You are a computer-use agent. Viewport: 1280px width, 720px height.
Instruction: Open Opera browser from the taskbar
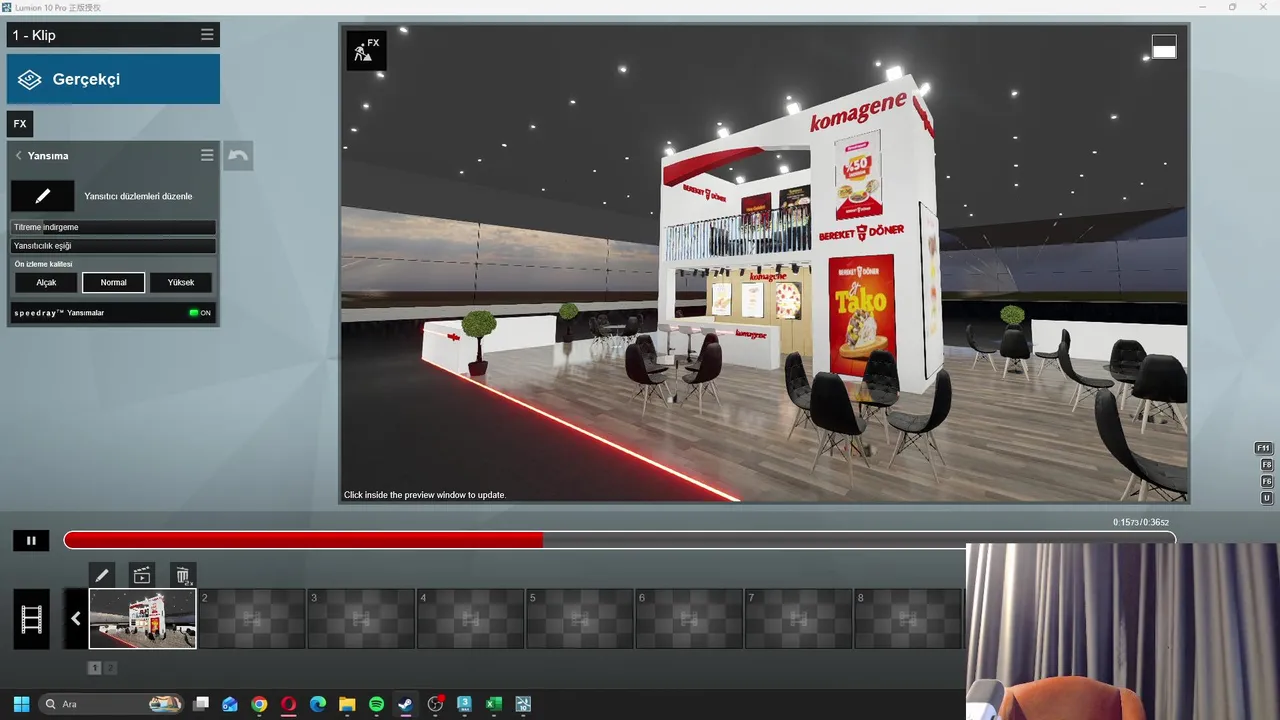click(289, 704)
